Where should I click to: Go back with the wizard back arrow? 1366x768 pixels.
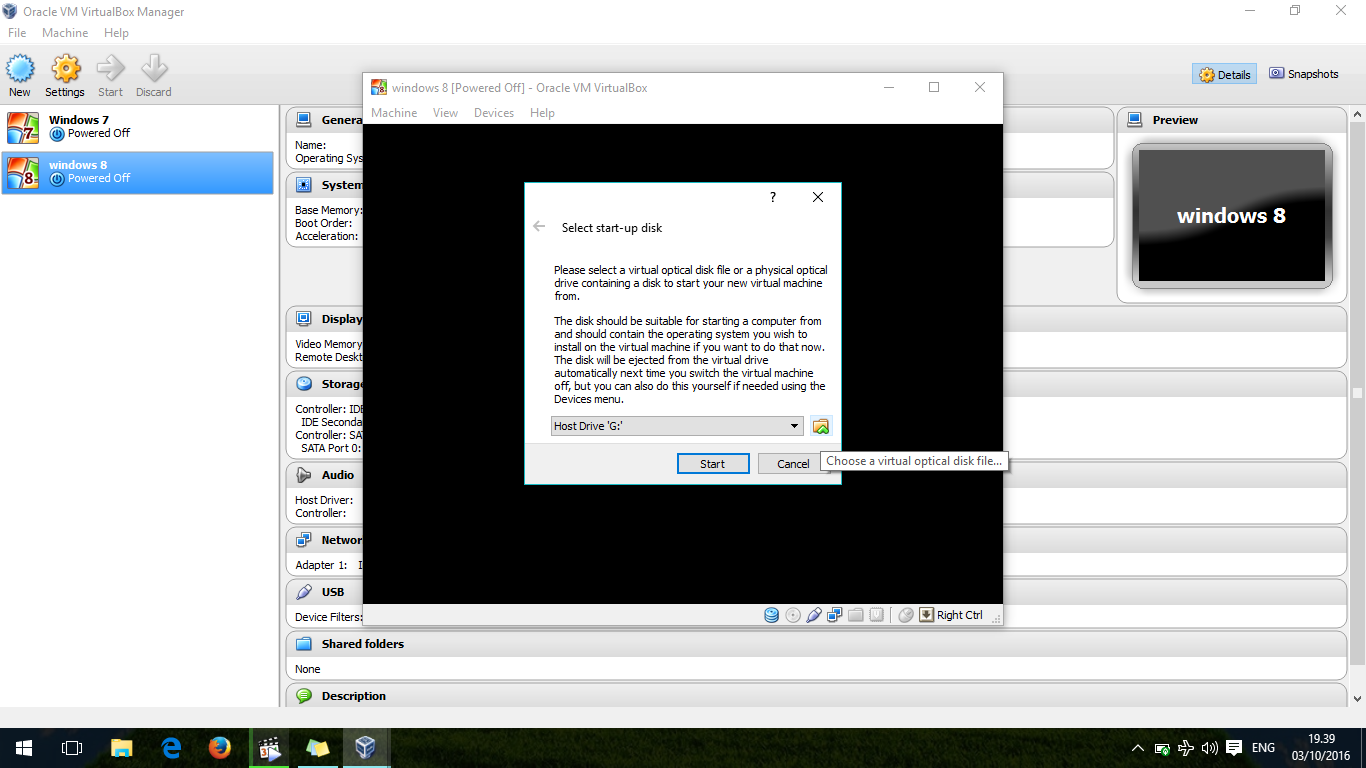click(539, 227)
